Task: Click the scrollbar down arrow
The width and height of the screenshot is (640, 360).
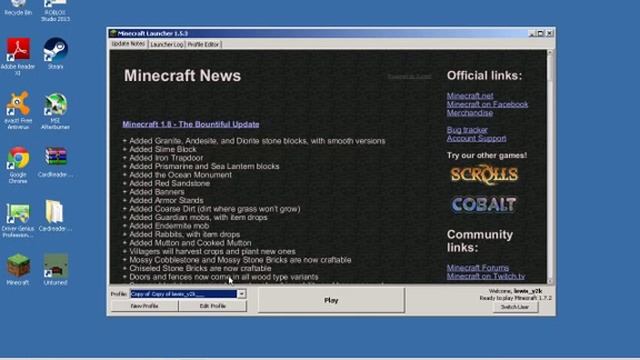Action: click(550, 281)
